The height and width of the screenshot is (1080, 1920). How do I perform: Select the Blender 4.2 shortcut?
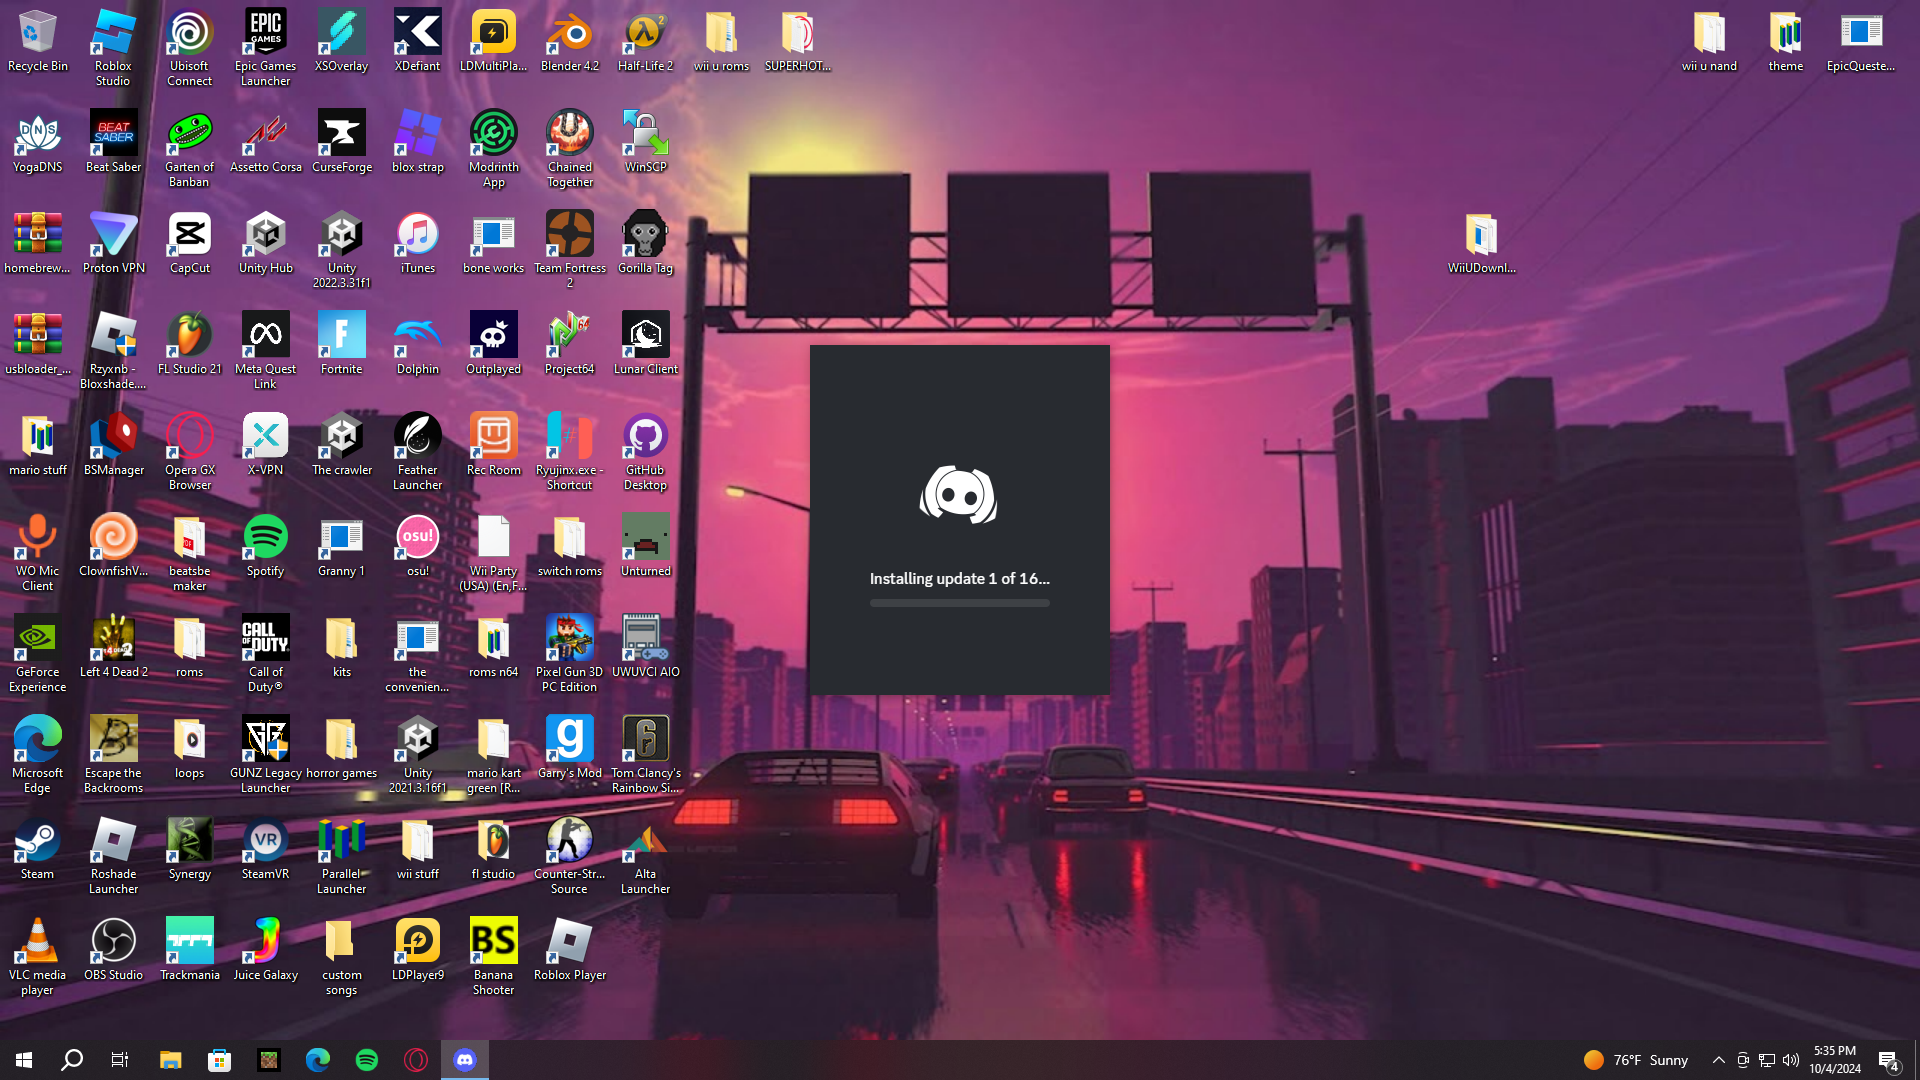[x=570, y=42]
